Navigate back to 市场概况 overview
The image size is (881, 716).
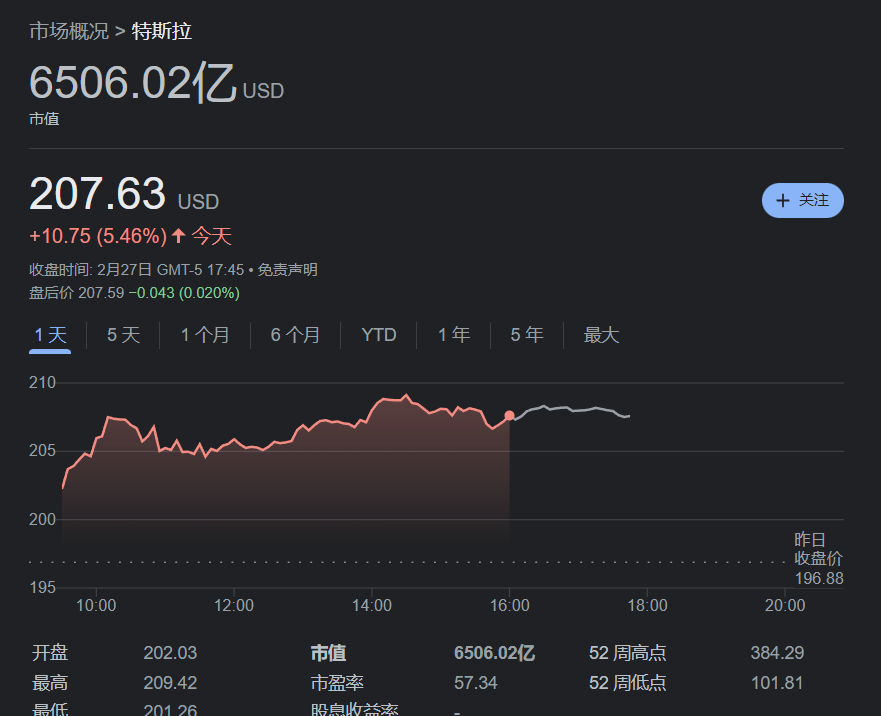pyautogui.click(x=69, y=31)
